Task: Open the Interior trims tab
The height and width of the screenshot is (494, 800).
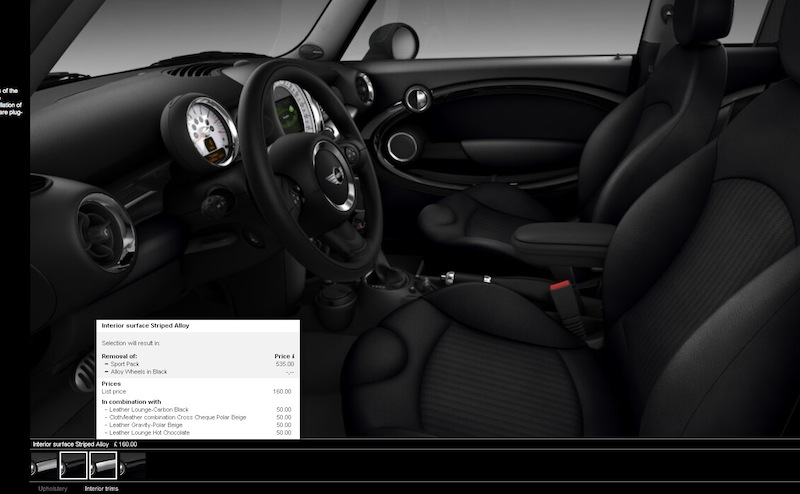Action: point(104,488)
